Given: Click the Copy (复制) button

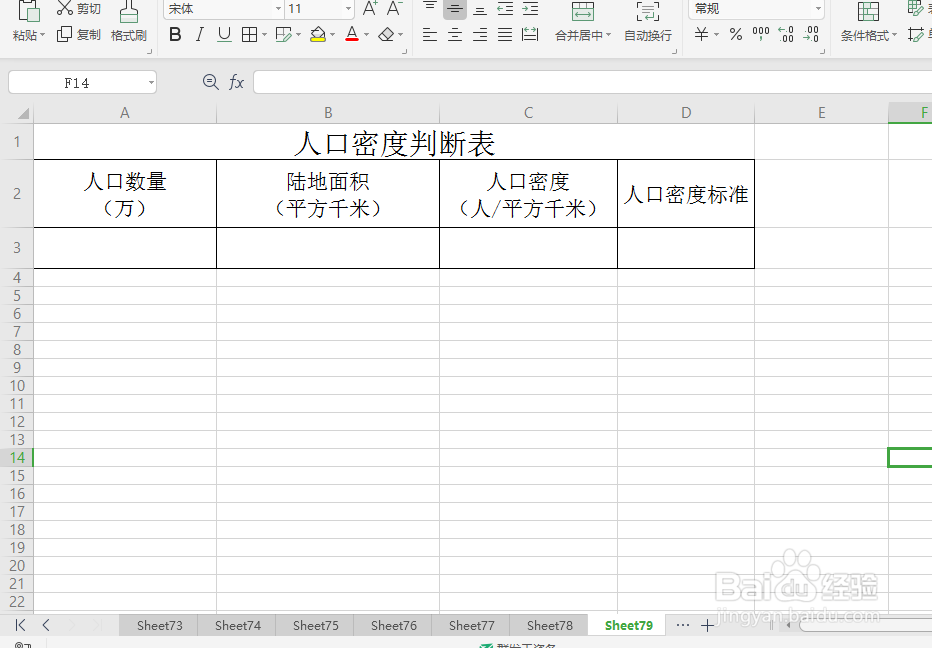Looking at the screenshot, I should (78, 35).
